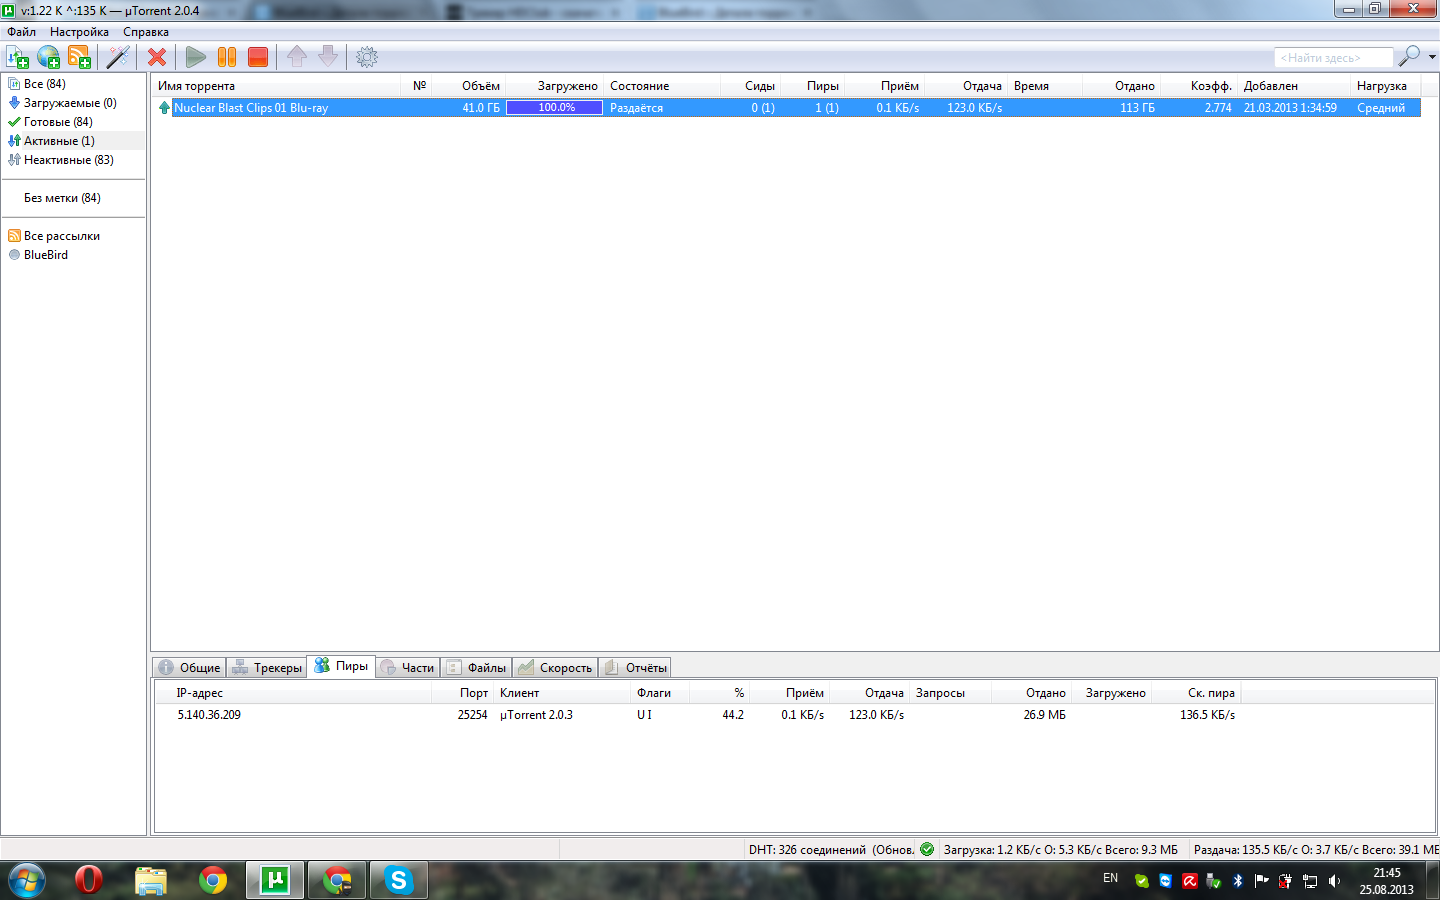Open the Create New Torrent wand icon

118,57
